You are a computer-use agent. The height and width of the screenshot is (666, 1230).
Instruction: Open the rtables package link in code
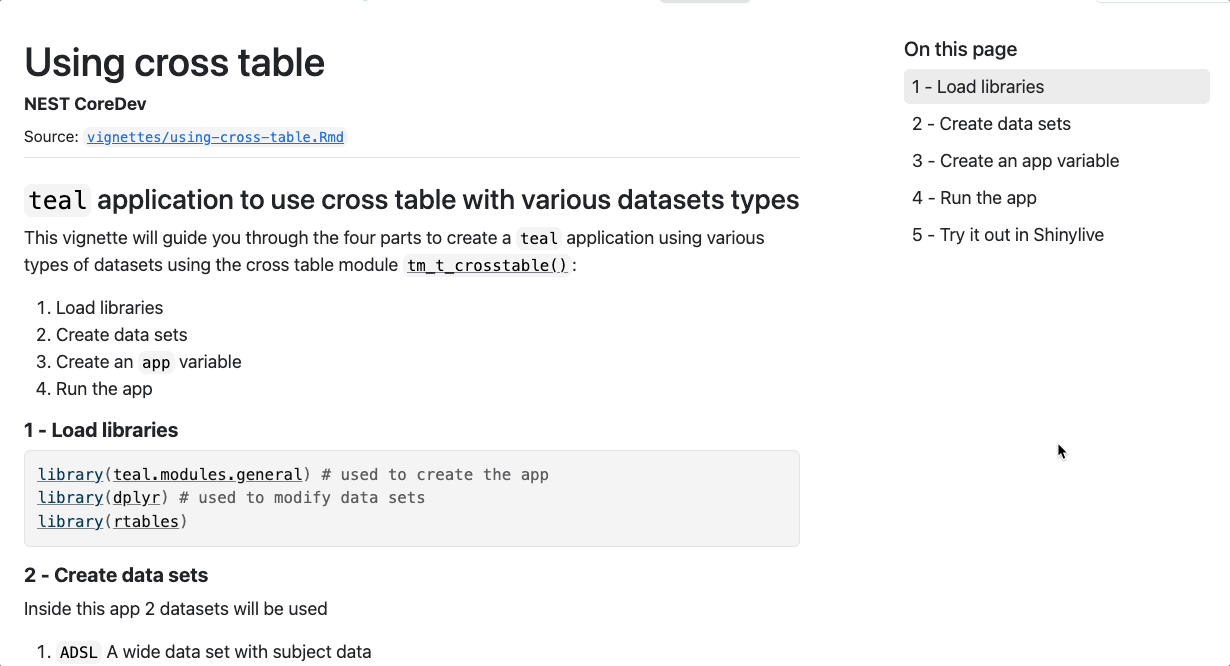coord(146,521)
